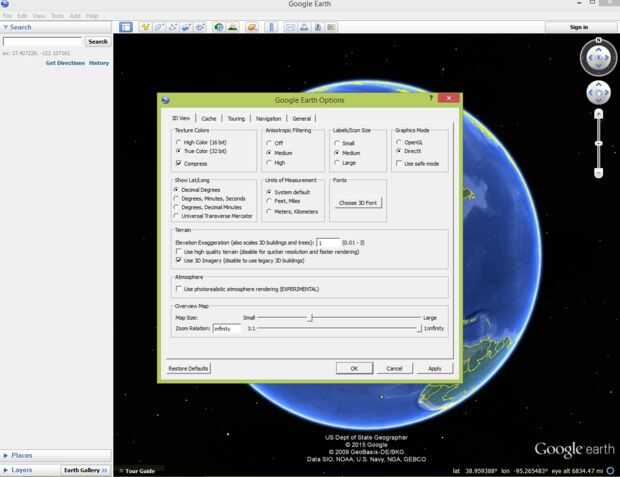Collapse the Search panel
Image resolution: width=620 pixels, height=477 pixels.
[6, 27]
